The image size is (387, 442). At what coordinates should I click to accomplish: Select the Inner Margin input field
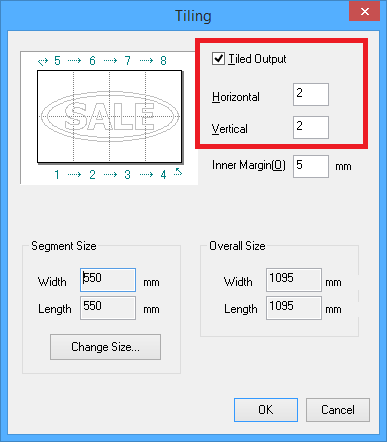[x=311, y=166]
